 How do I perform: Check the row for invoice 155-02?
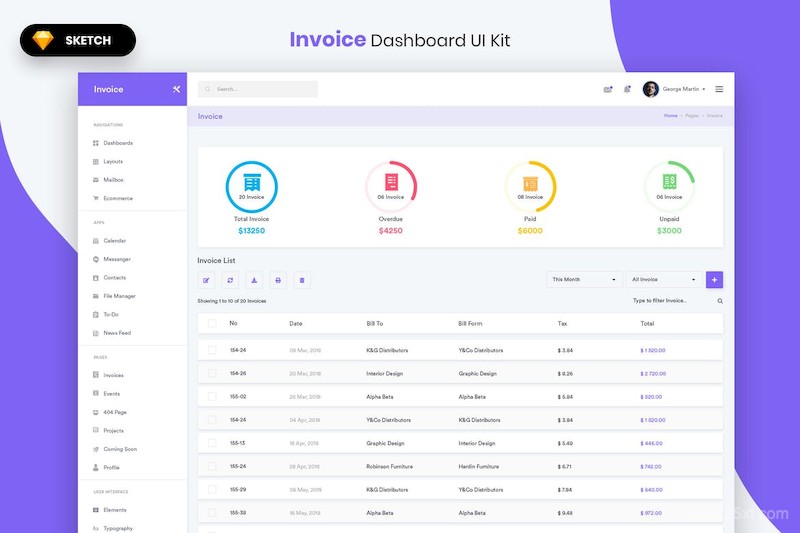coord(212,396)
